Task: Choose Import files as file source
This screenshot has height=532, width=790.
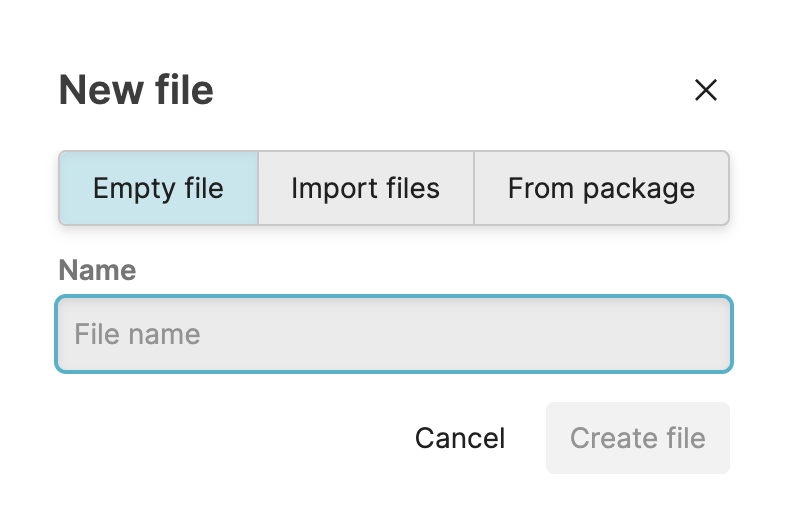Action: [x=366, y=188]
